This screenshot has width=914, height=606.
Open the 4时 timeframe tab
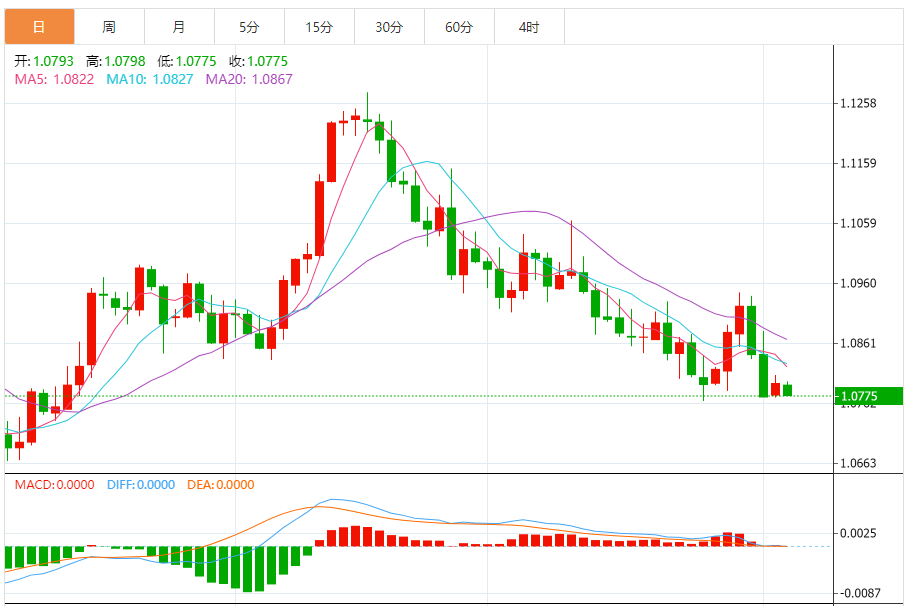tap(529, 27)
